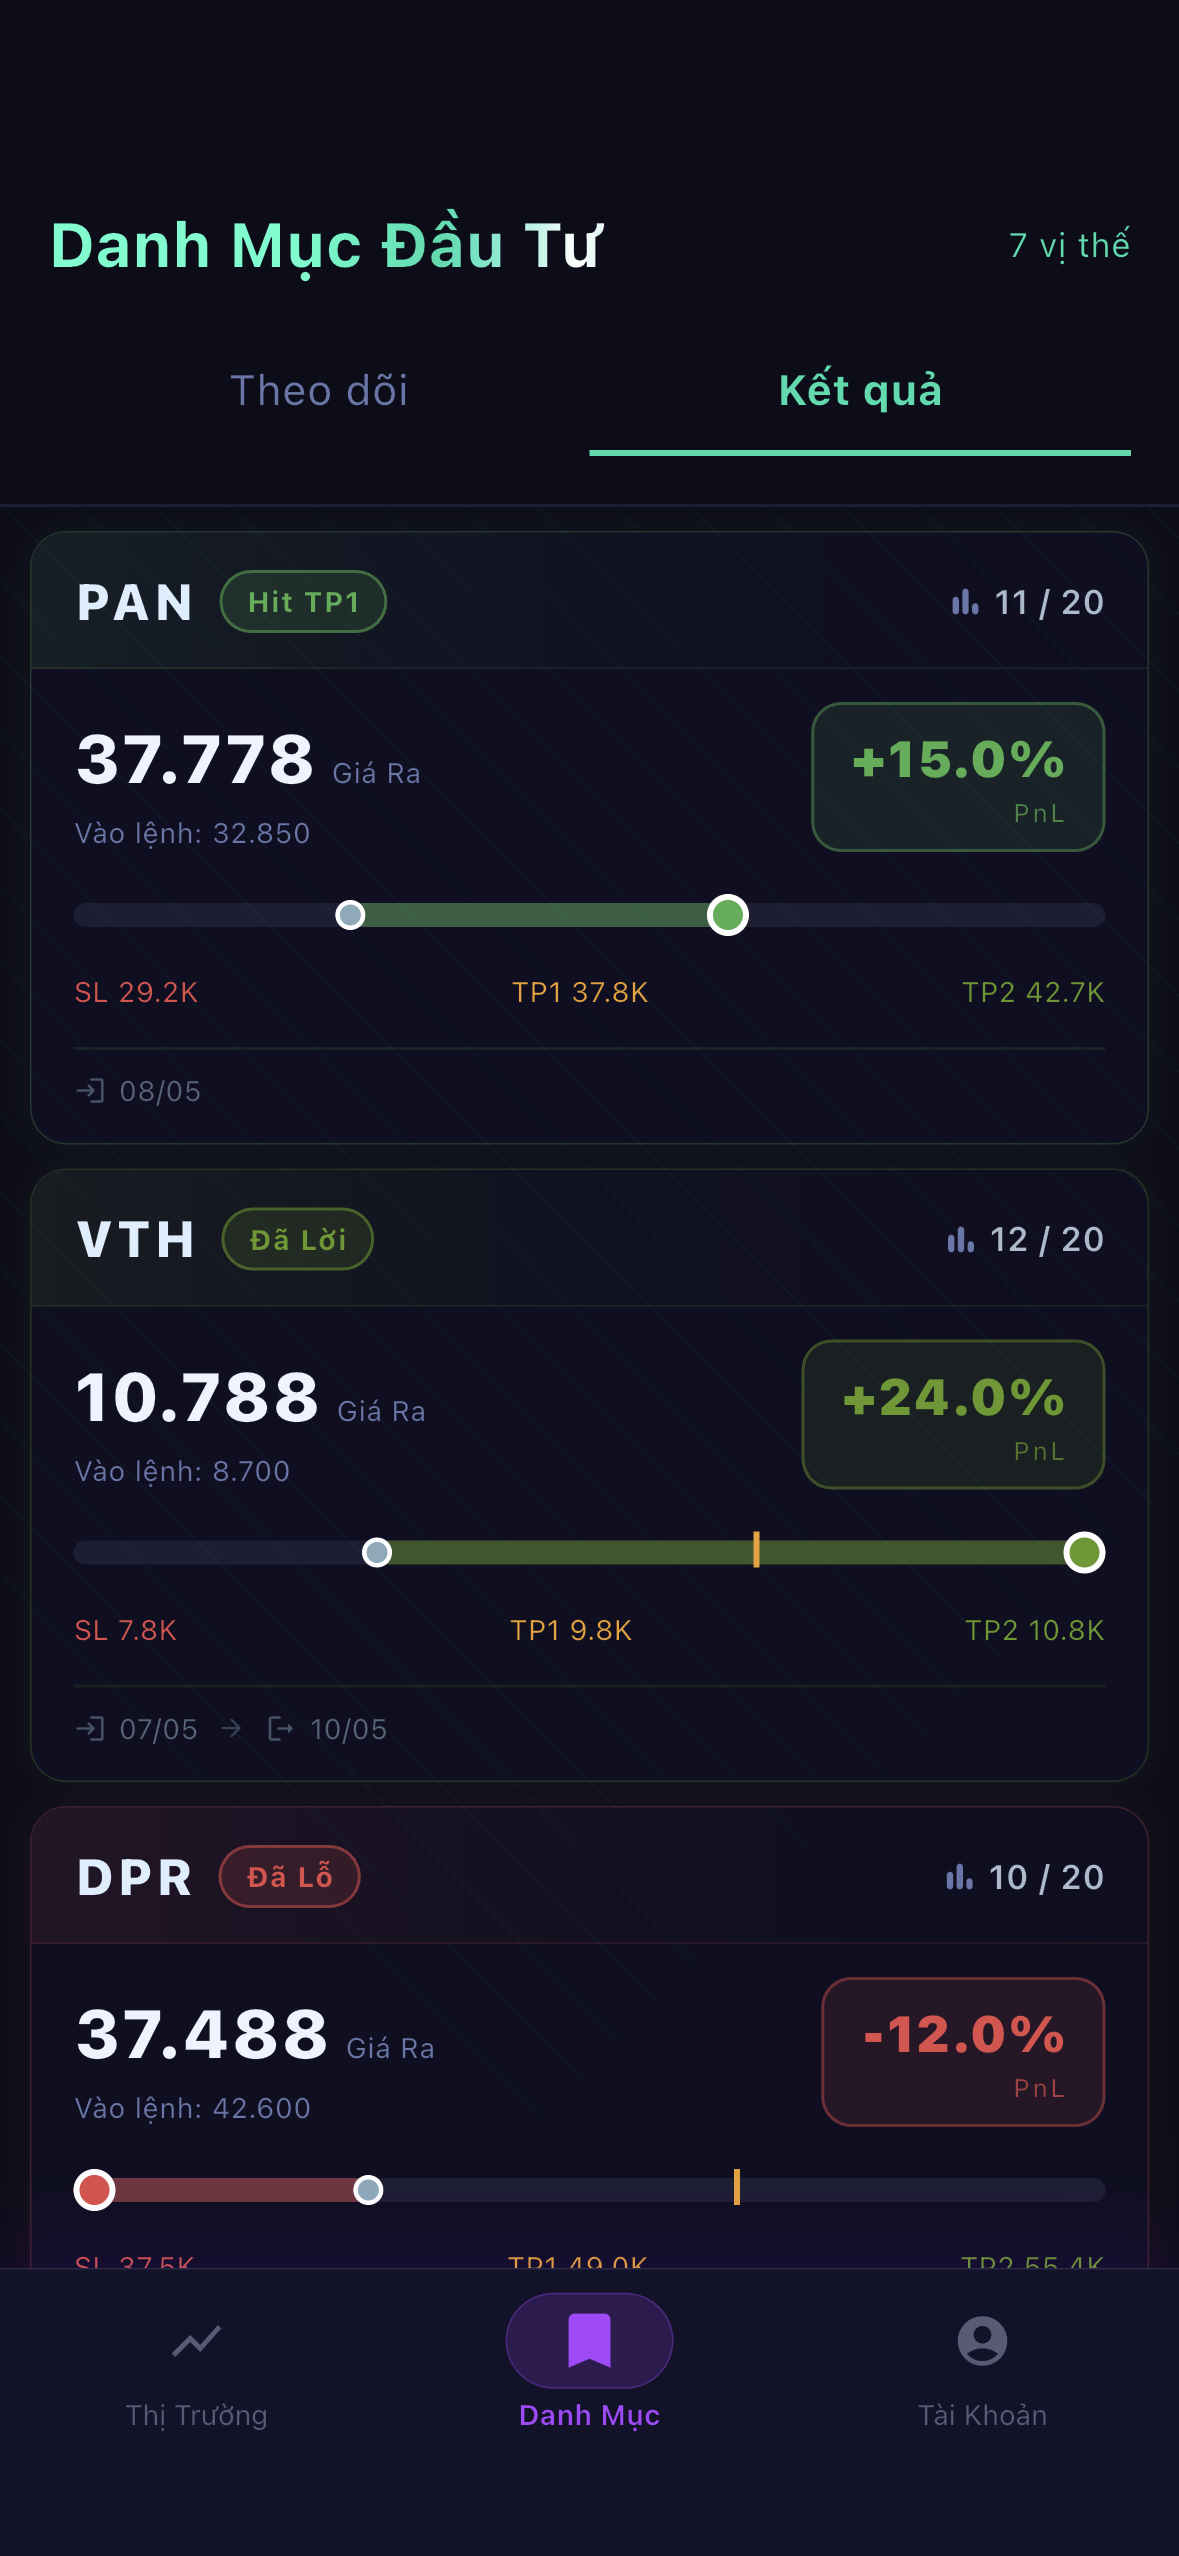Screen dimensions: 1179x2556
Task: Open the +15.0% PnL box
Action: coord(958,777)
